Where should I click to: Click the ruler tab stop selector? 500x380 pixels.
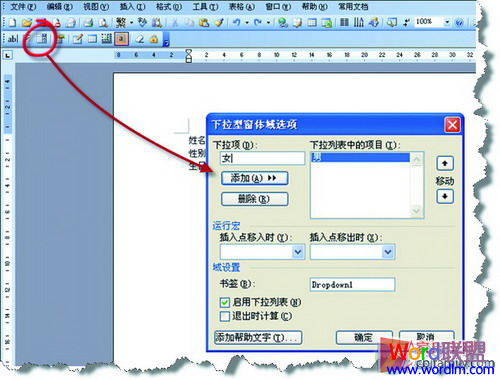[8, 55]
